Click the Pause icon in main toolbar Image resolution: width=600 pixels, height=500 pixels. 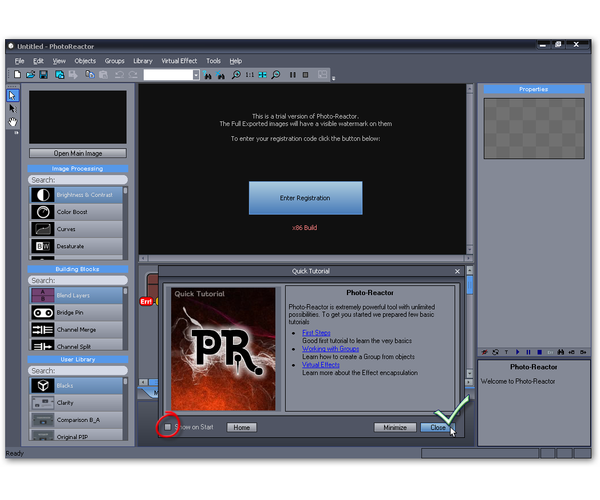[x=293, y=75]
